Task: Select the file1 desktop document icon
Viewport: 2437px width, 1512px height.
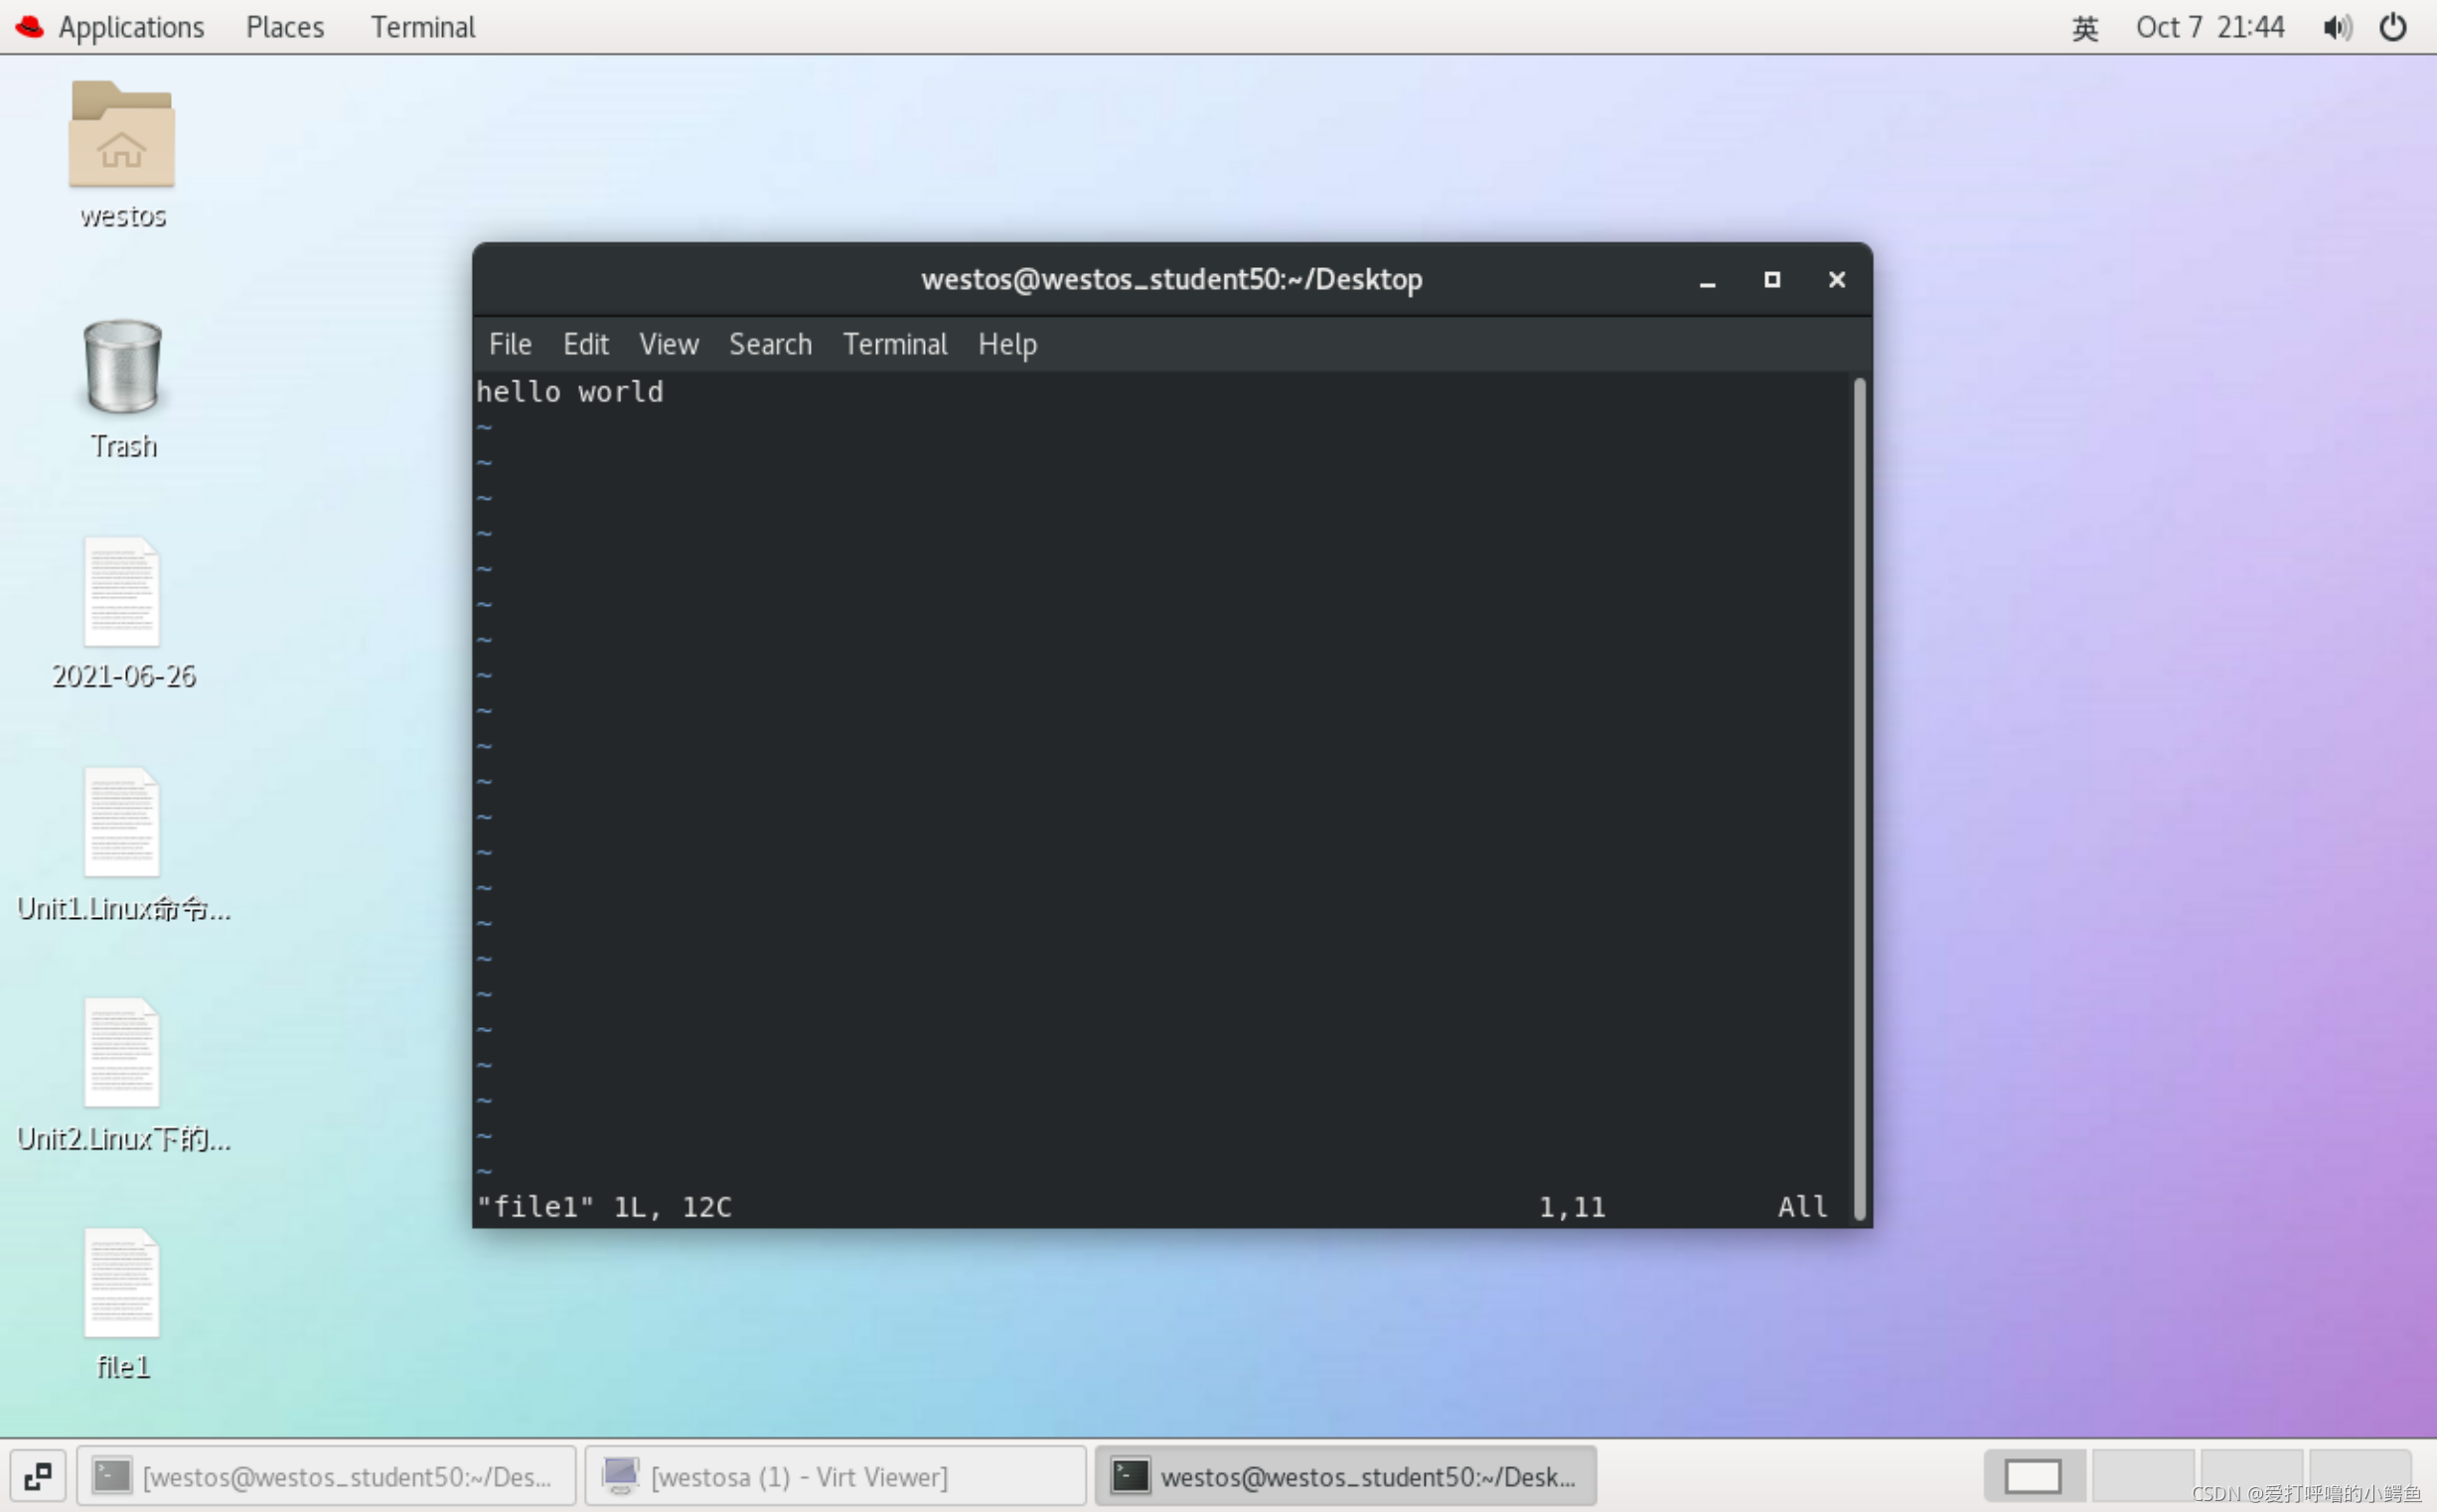Action: pos(122,1284)
